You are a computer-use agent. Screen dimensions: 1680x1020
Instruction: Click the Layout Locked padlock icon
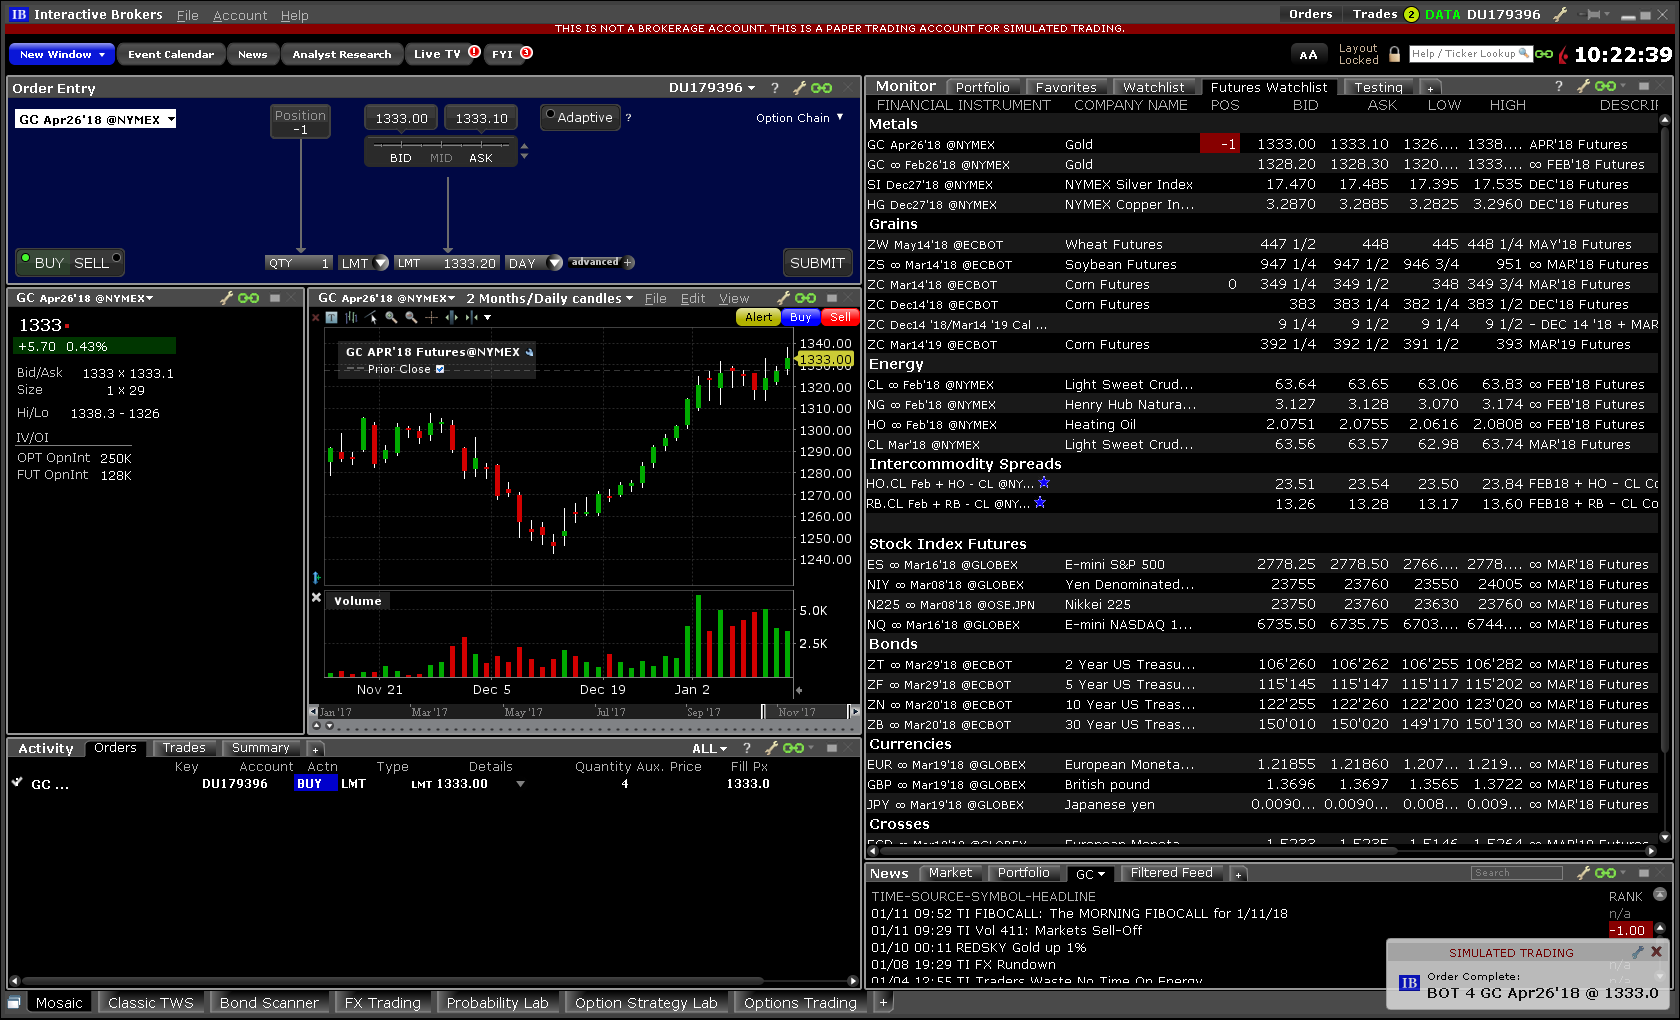(1394, 54)
